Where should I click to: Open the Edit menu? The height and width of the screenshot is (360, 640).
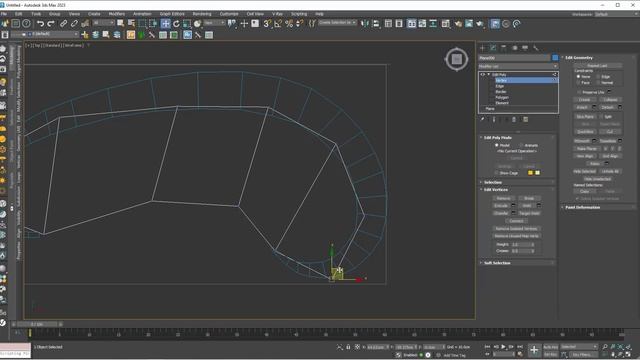[18, 14]
